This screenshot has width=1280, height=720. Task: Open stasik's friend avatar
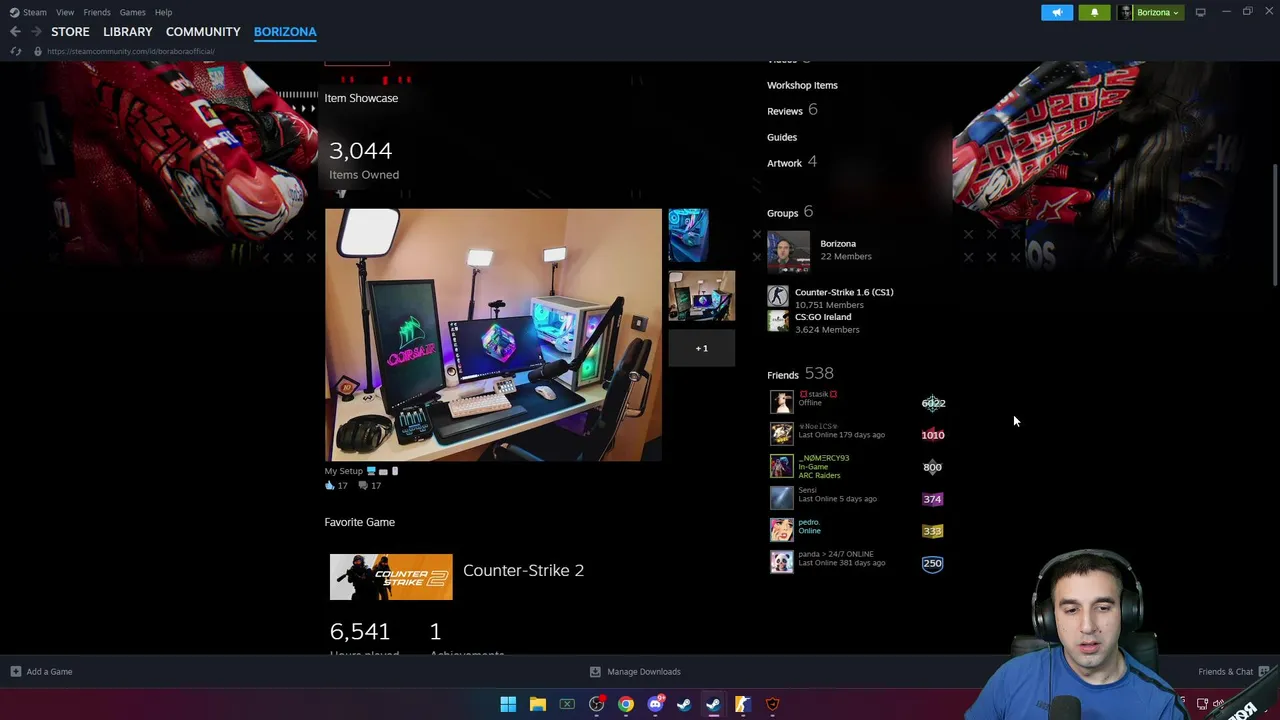[781, 402]
